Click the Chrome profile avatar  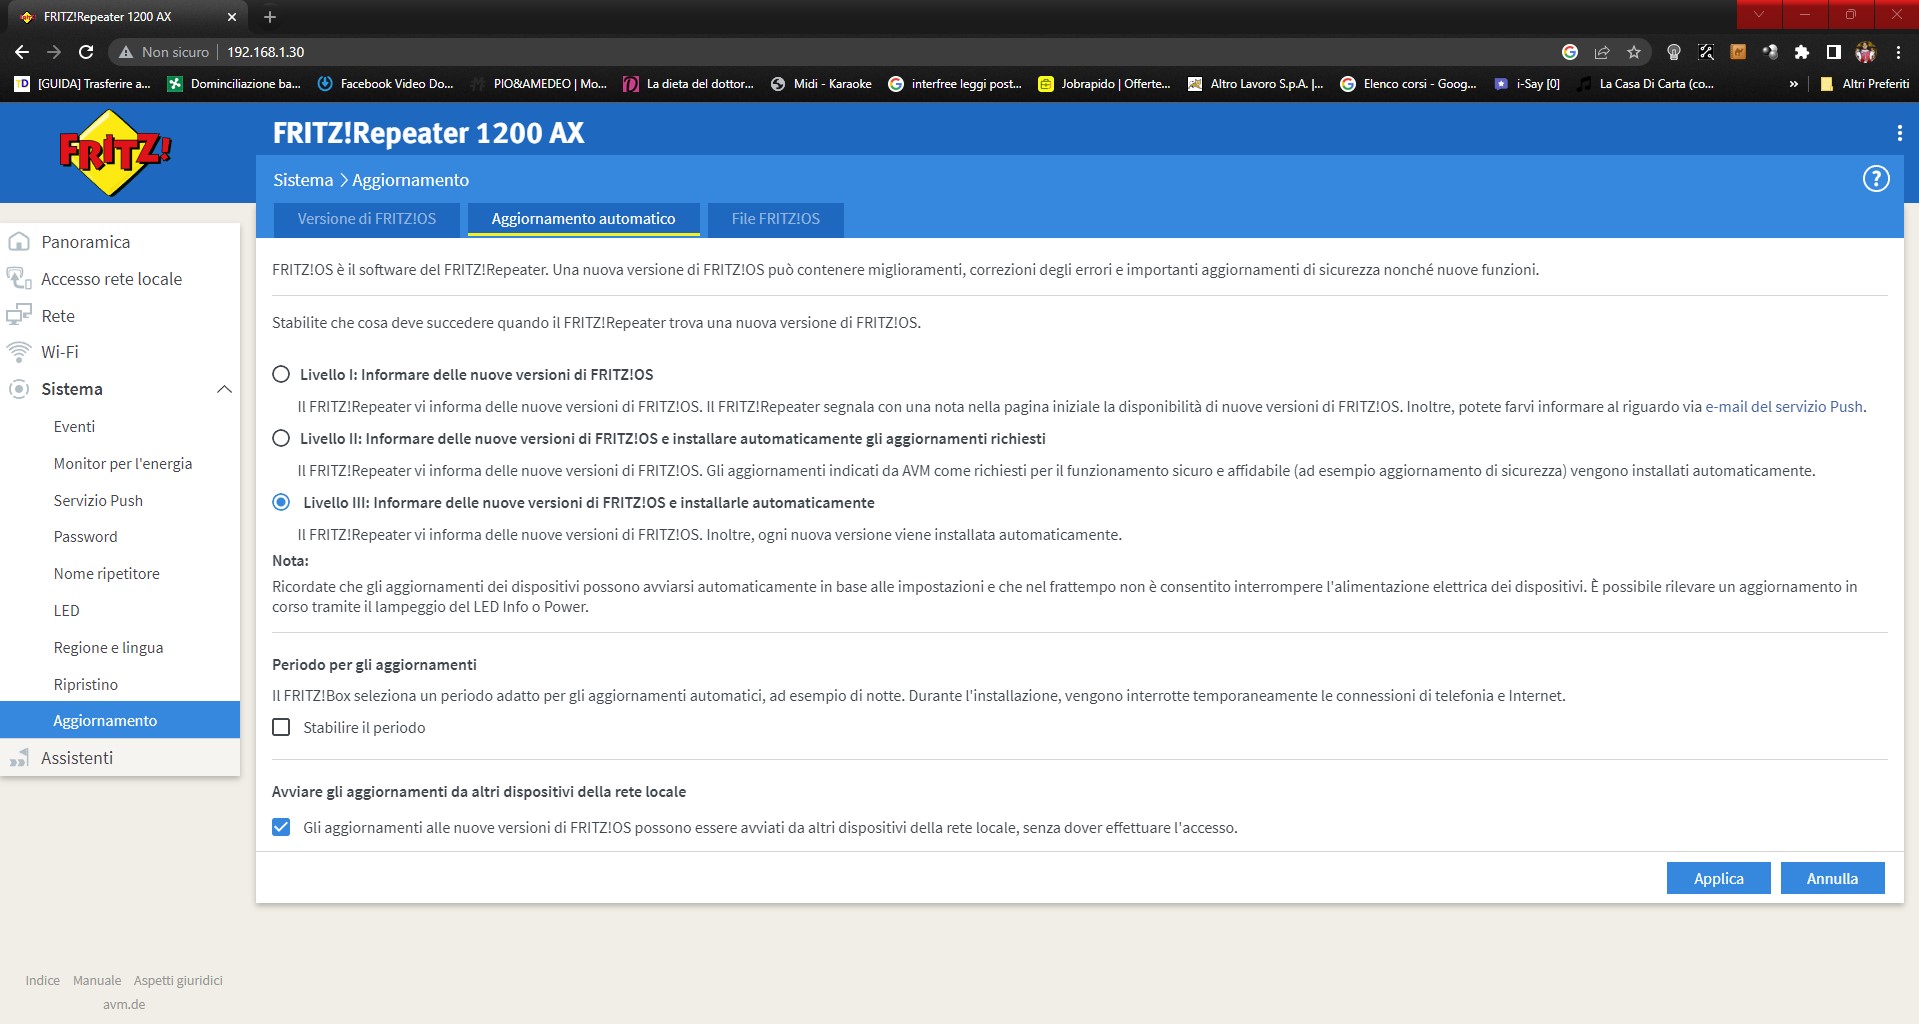(x=1866, y=52)
